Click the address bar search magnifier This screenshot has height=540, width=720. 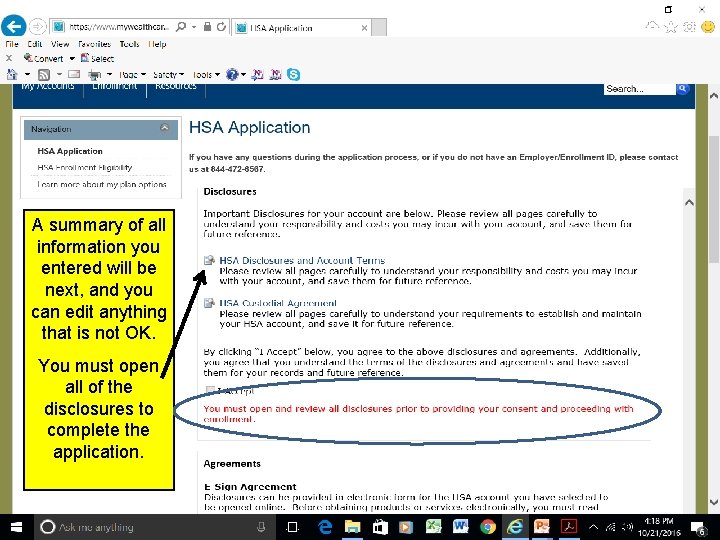[x=181, y=27]
